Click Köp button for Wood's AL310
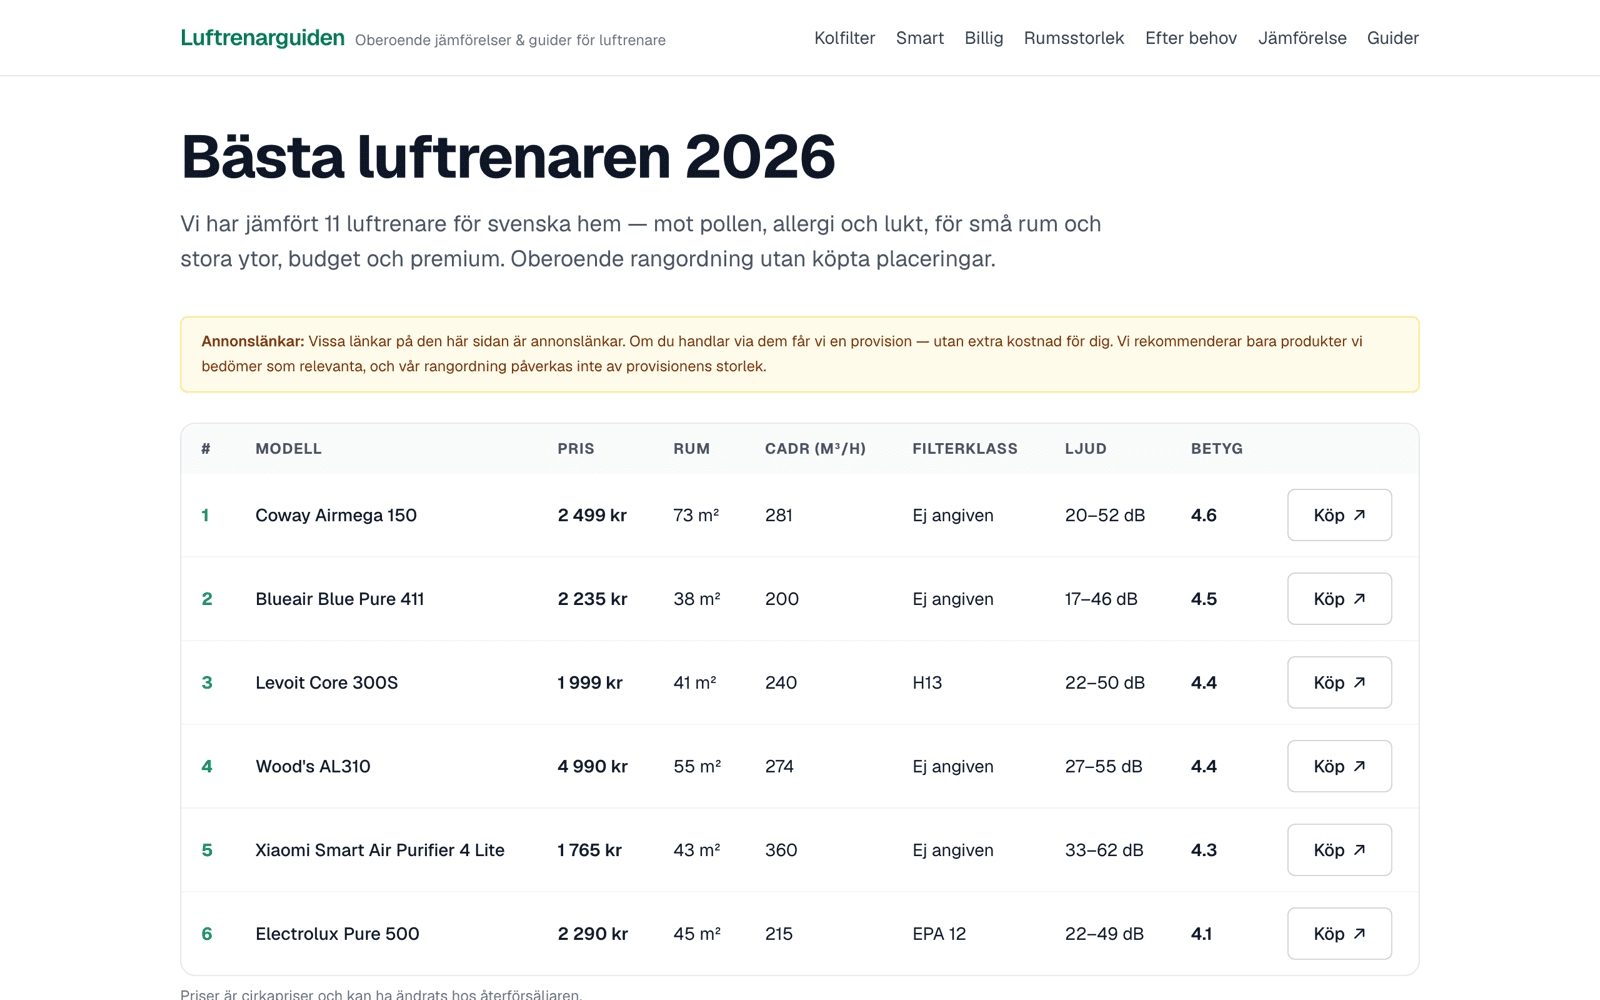Image resolution: width=1600 pixels, height=1000 pixels. [x=1339, y=766]
